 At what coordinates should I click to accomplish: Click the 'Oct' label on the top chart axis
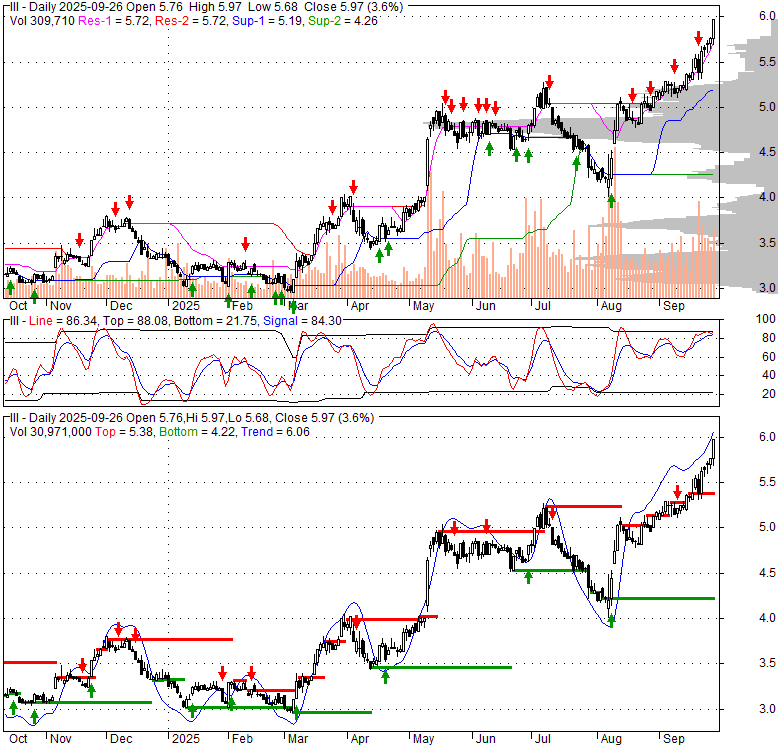click(x=18, y=306)
